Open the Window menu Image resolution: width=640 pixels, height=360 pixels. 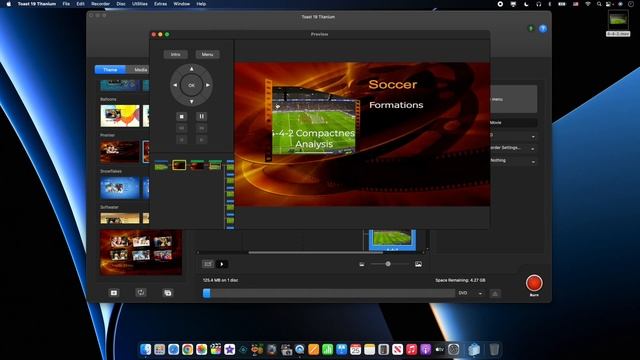182,4
